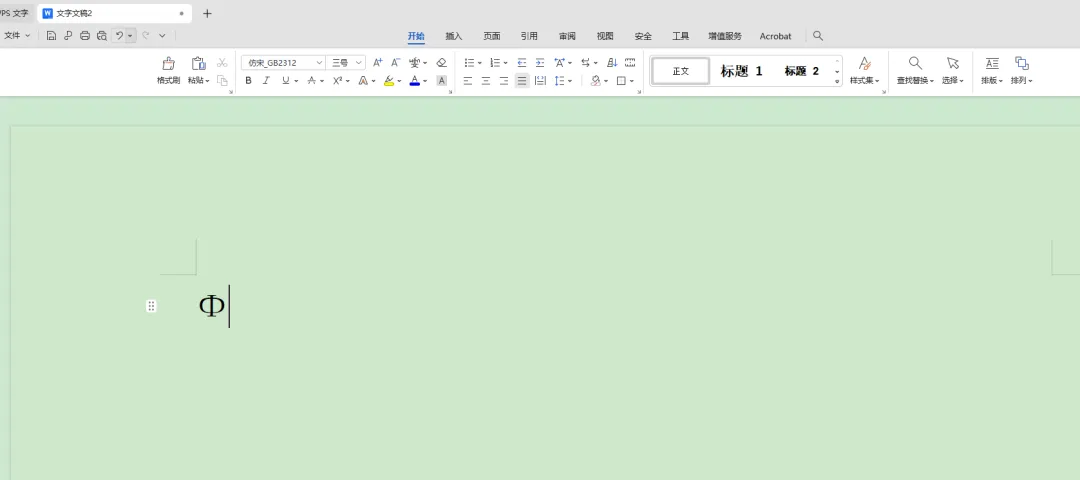
Task: Justify the paragraph alignment
Action: [522, 81]
